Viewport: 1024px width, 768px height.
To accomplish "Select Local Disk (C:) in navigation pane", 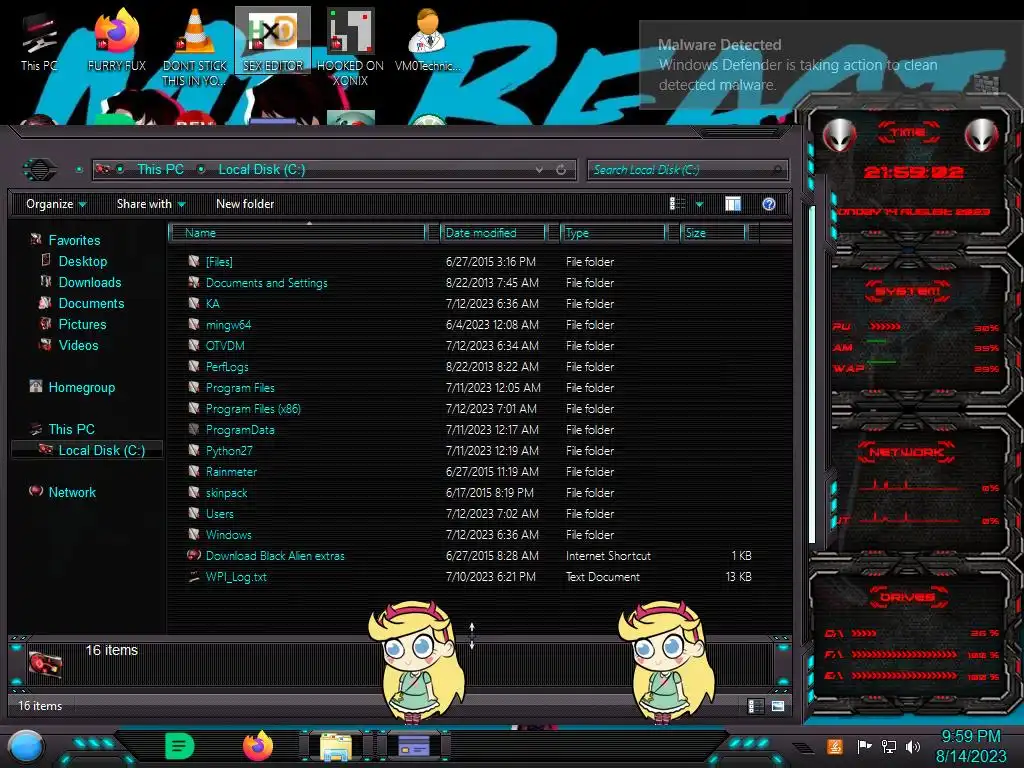I will pos(87,451).
